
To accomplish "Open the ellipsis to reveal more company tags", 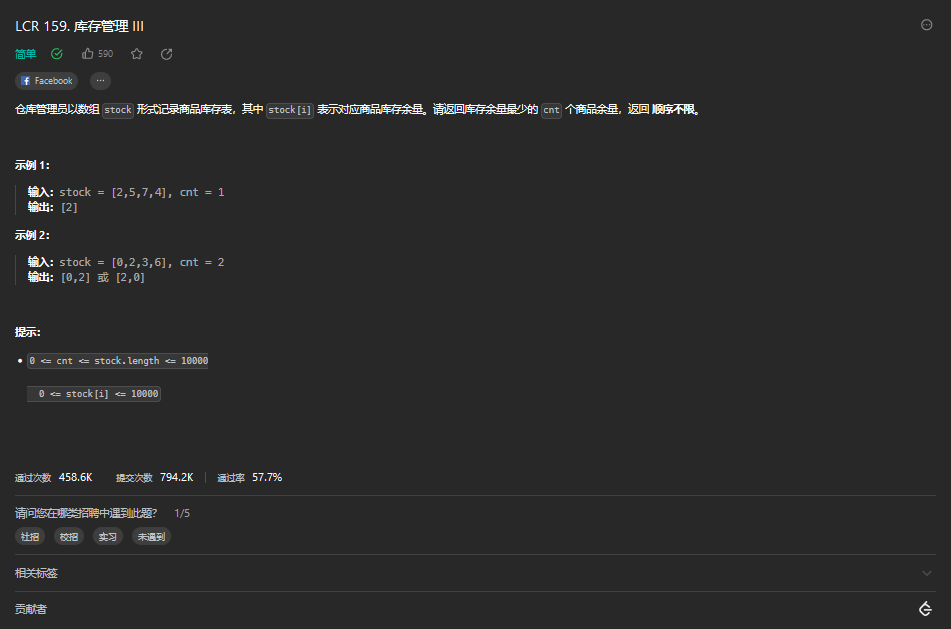I will (99, 80).
